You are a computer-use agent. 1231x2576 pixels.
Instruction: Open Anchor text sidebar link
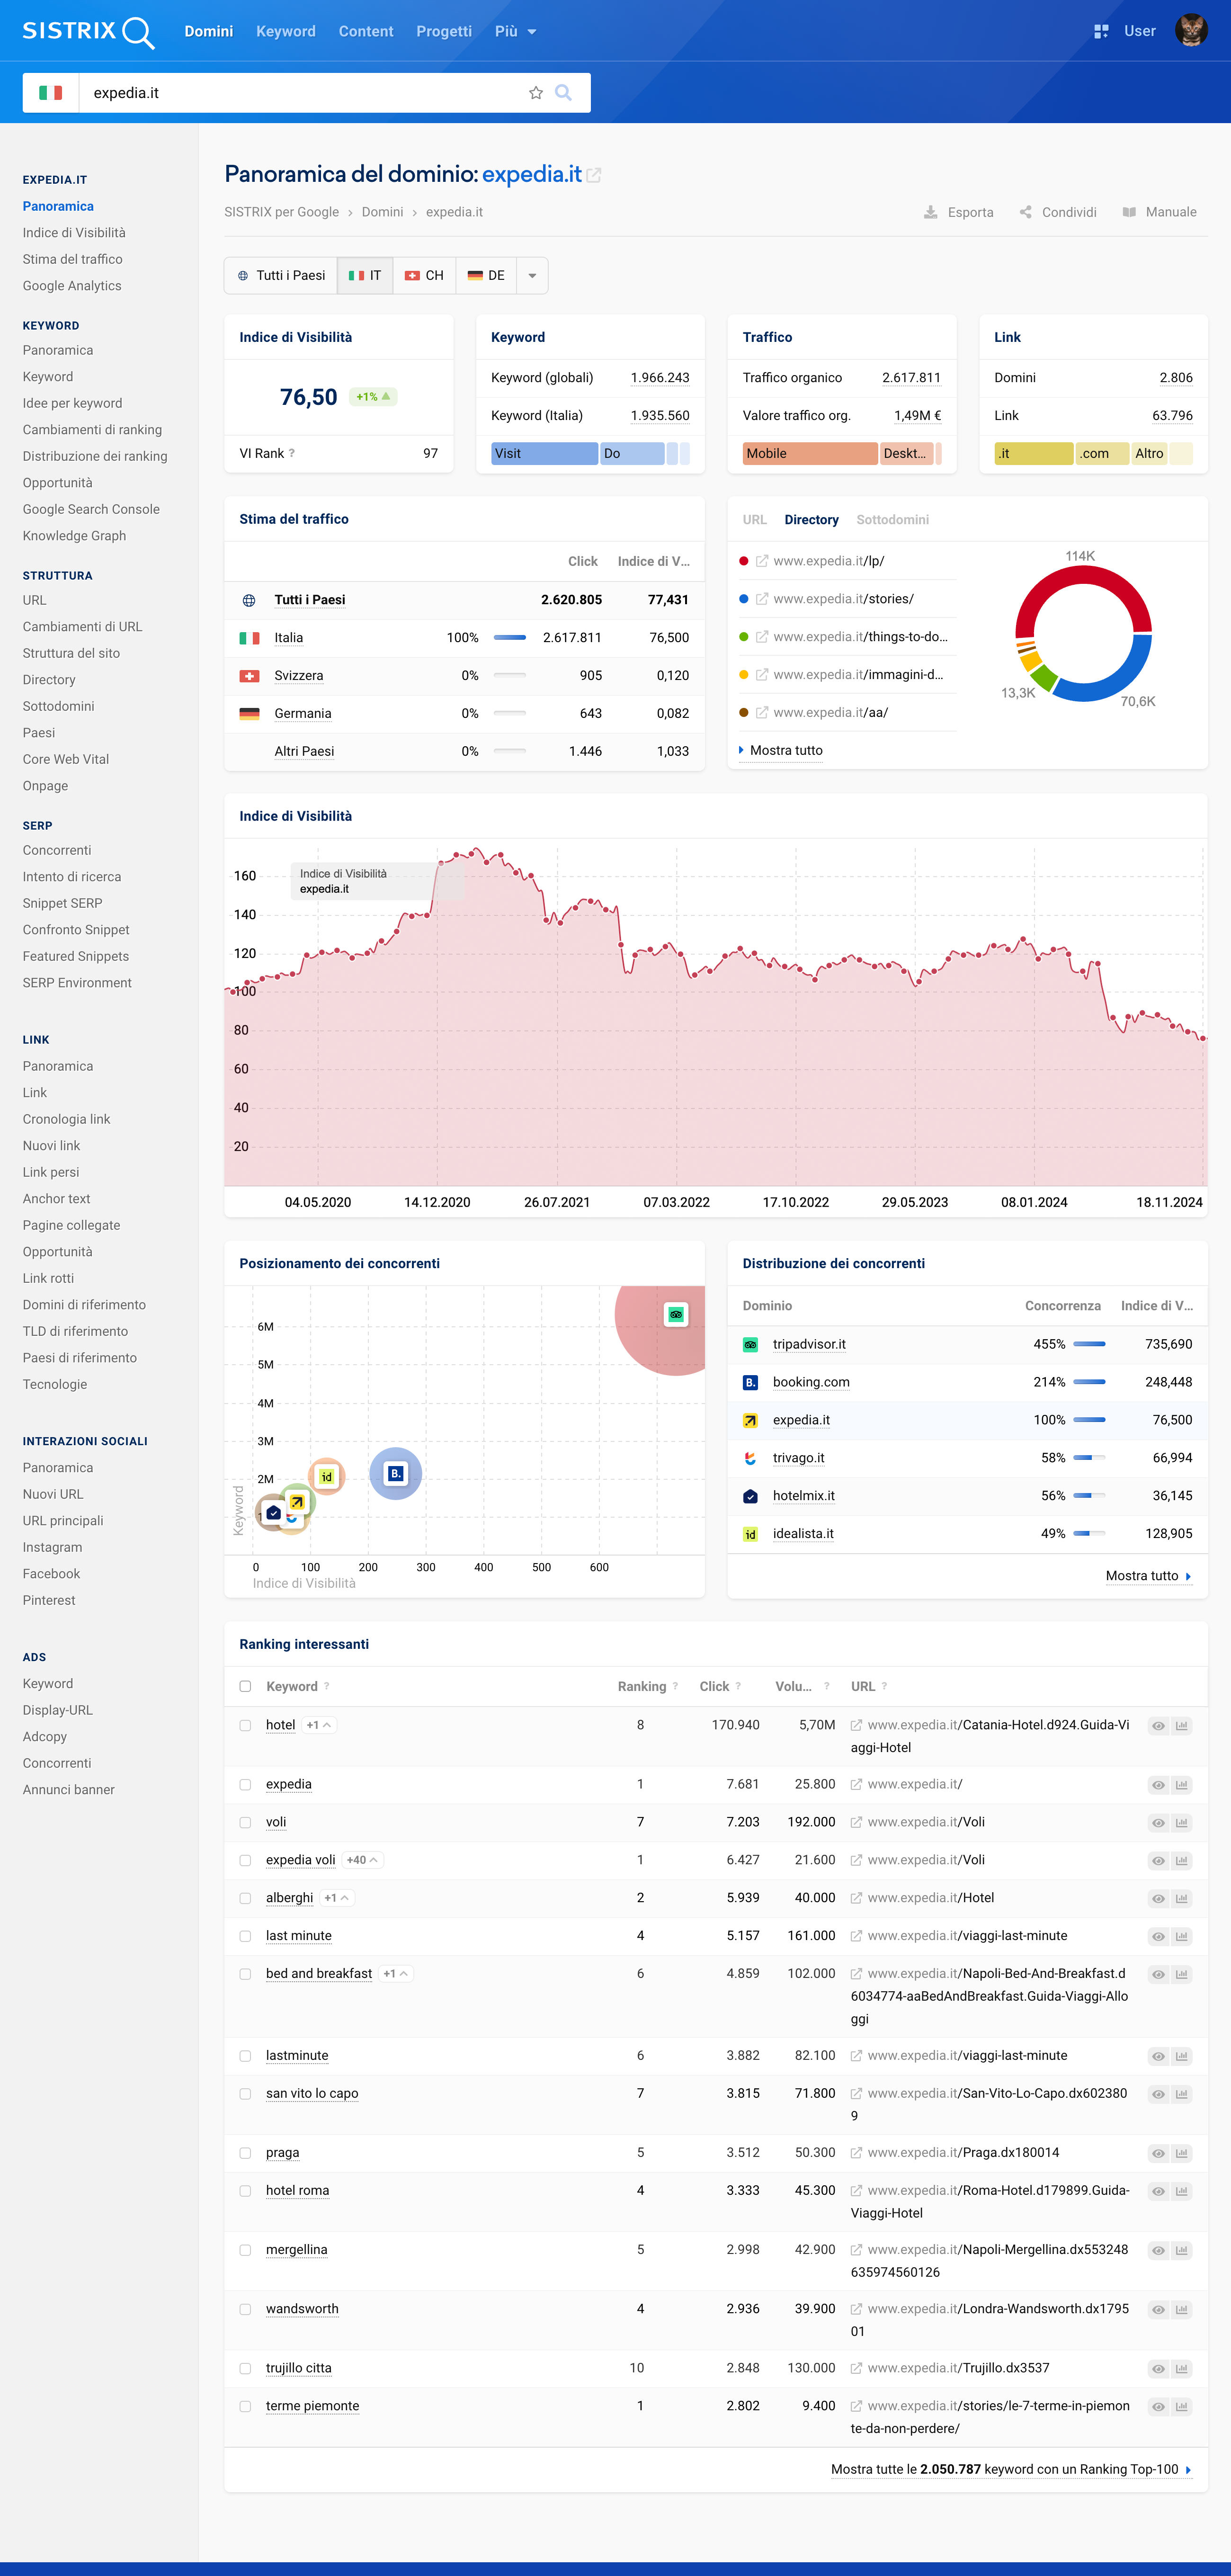tap(56, 1199)
